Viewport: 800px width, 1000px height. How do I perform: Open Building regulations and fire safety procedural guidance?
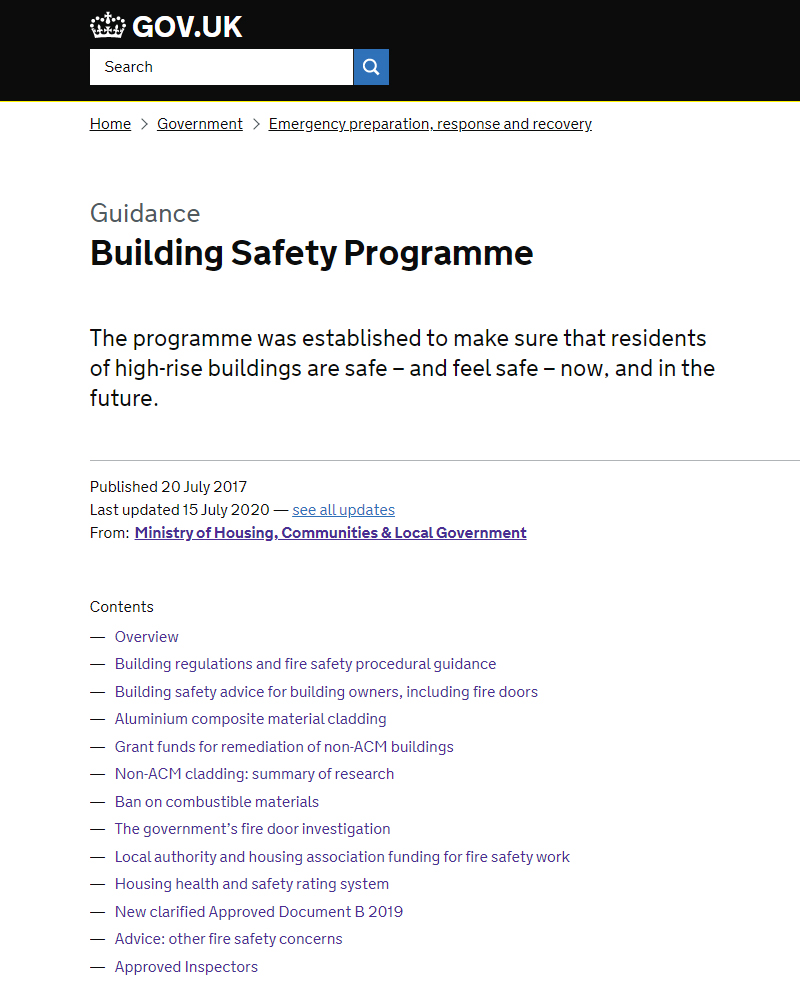point(305,664)
